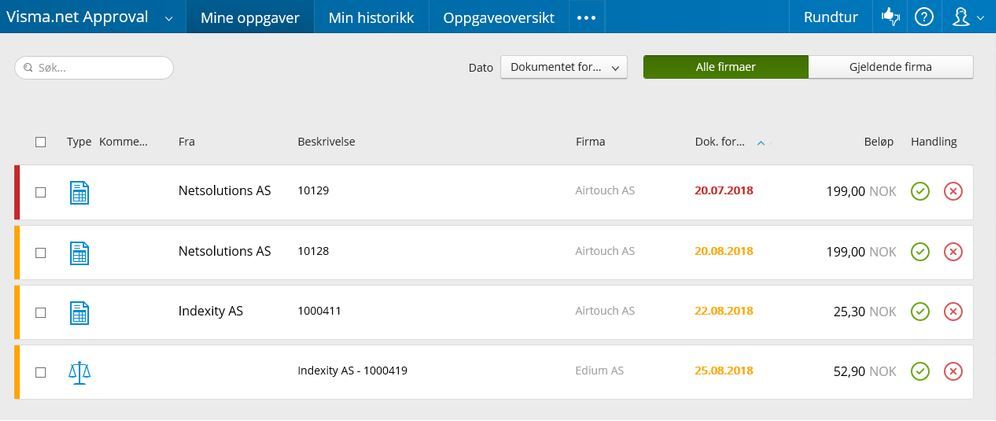996x421 pixels.
Task: Reject the Netsolutions AS 10128 invoice
Action: point(952,252)
